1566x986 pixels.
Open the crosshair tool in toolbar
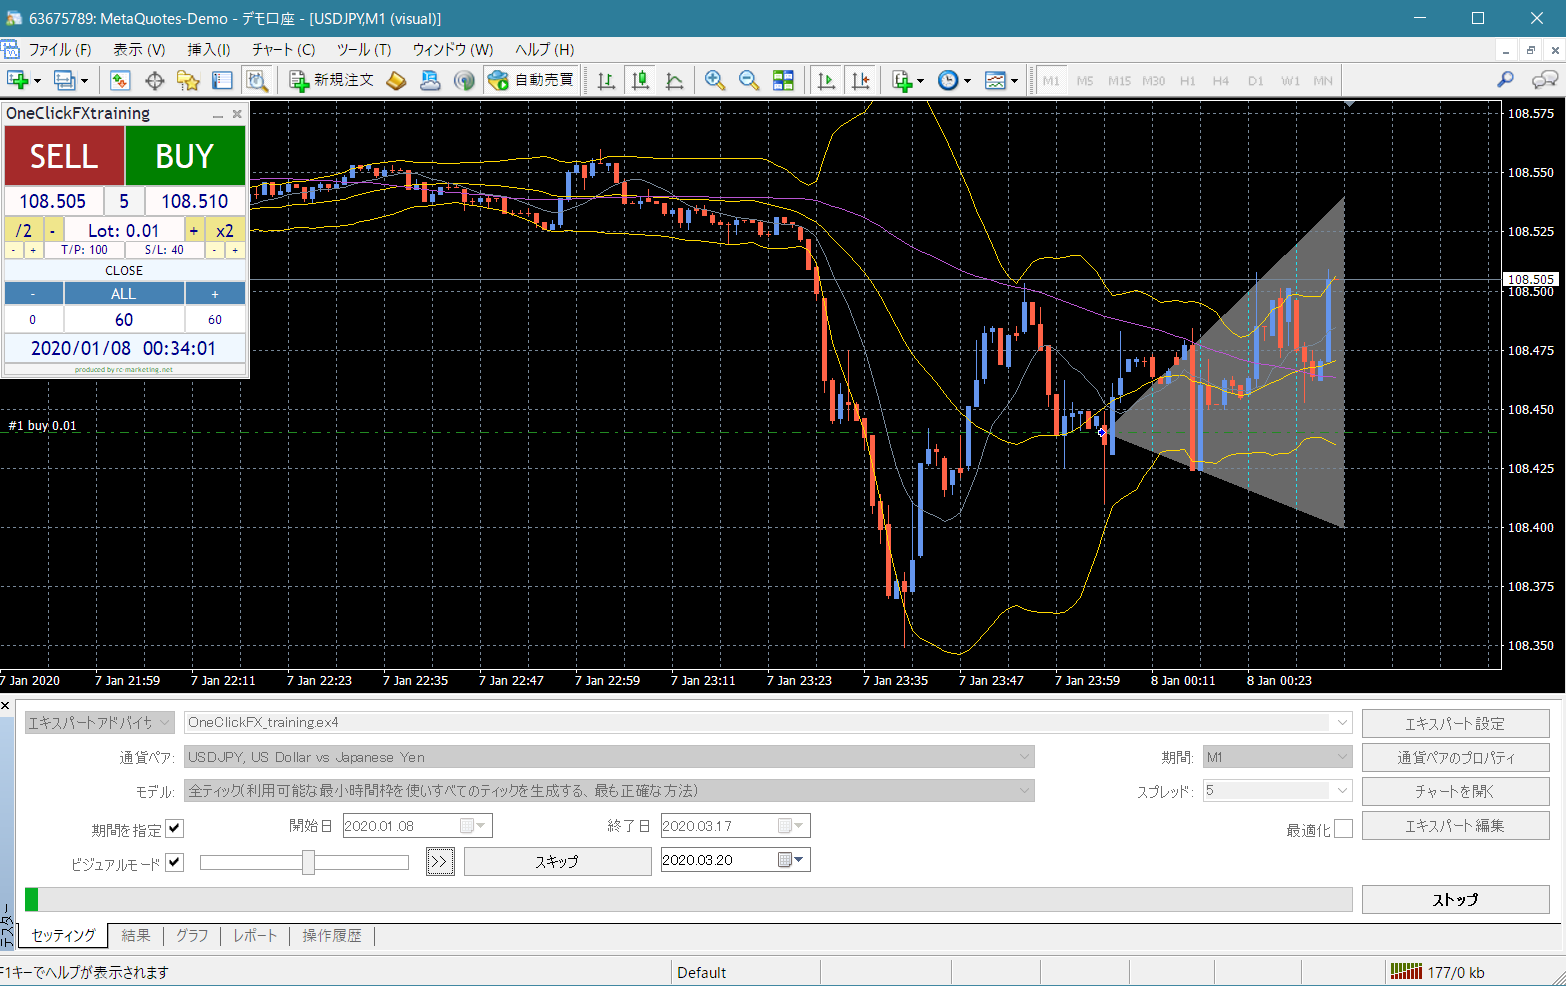154,81
